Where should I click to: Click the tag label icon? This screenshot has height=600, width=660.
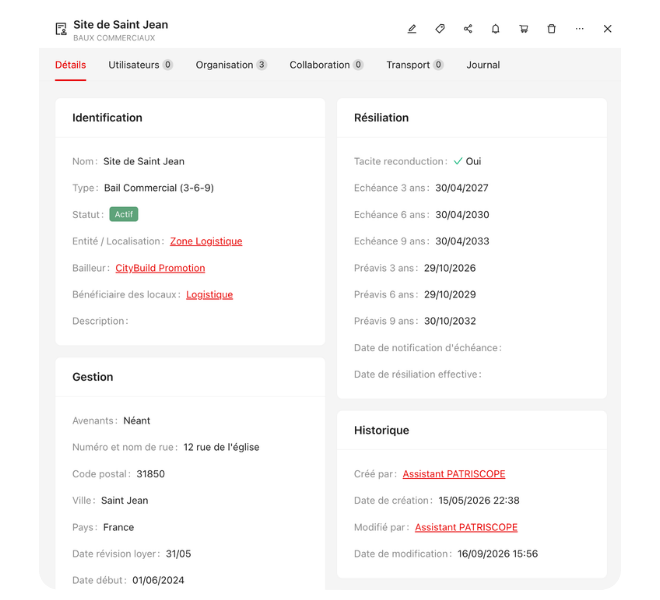click(x=440, y=29)
